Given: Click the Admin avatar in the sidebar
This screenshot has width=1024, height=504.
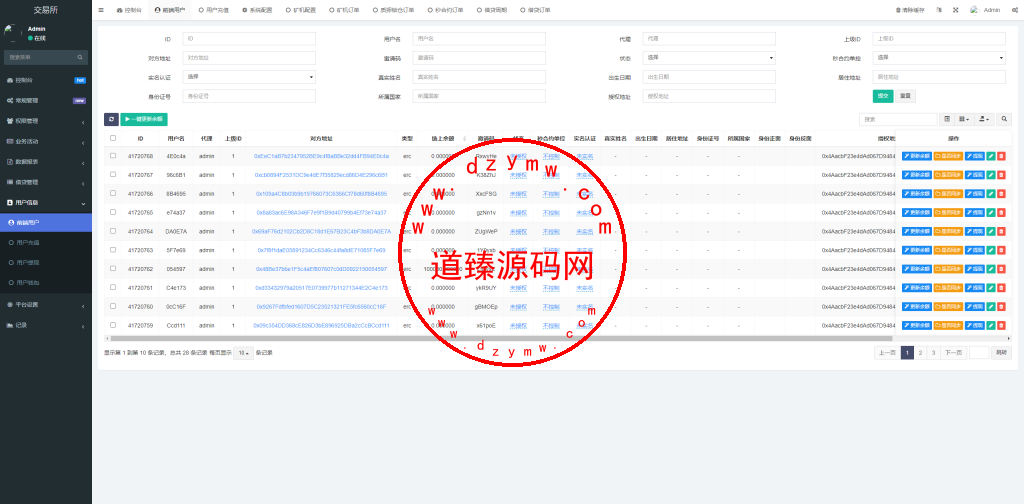Looking at the screenshot, I should point(12,33).
